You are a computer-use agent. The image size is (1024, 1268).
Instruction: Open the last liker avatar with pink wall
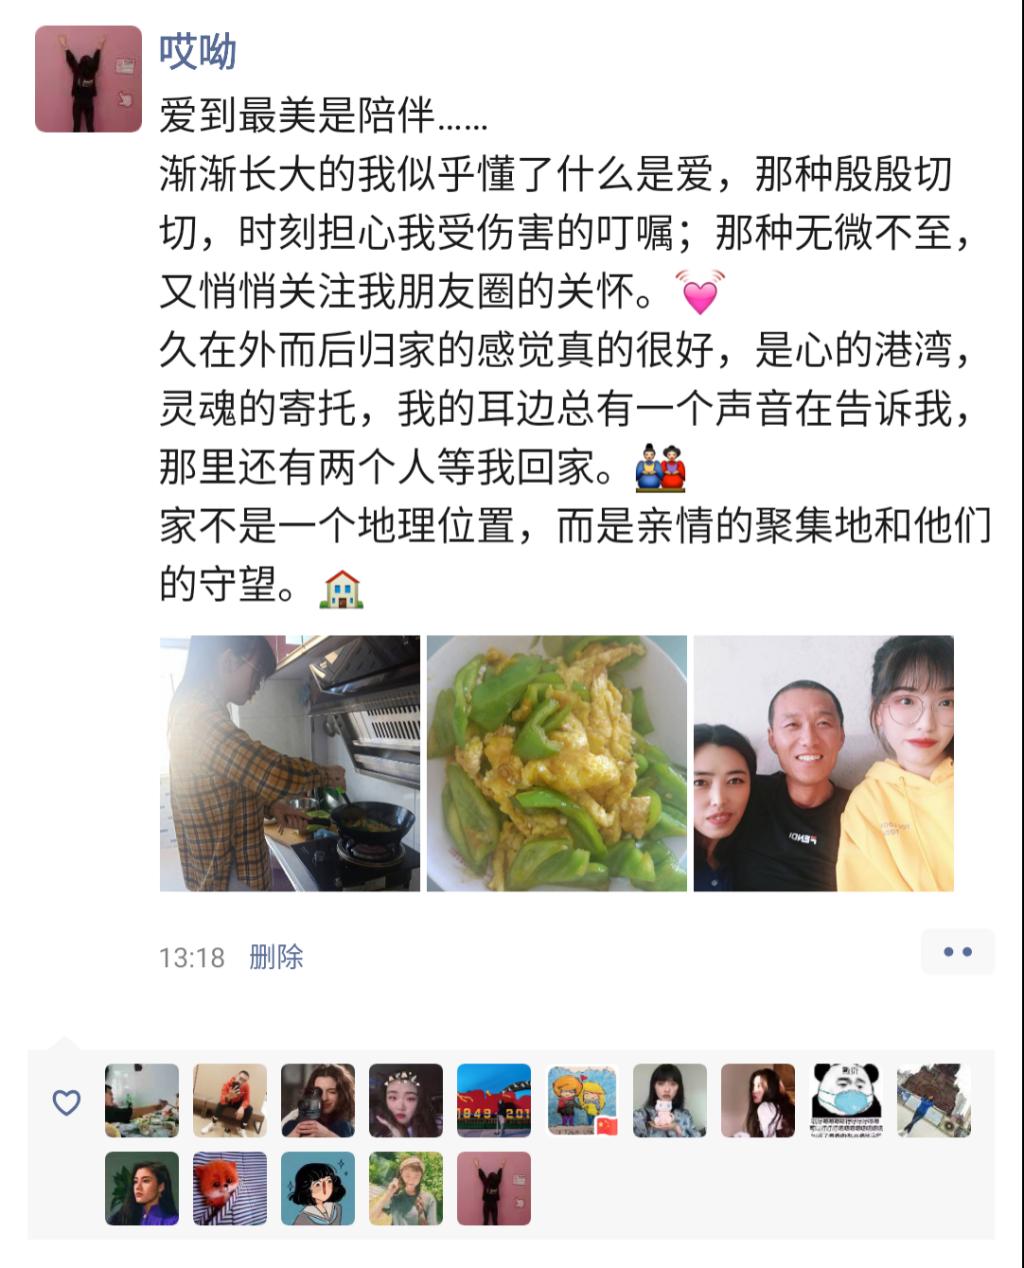[x=494, y=1189]
